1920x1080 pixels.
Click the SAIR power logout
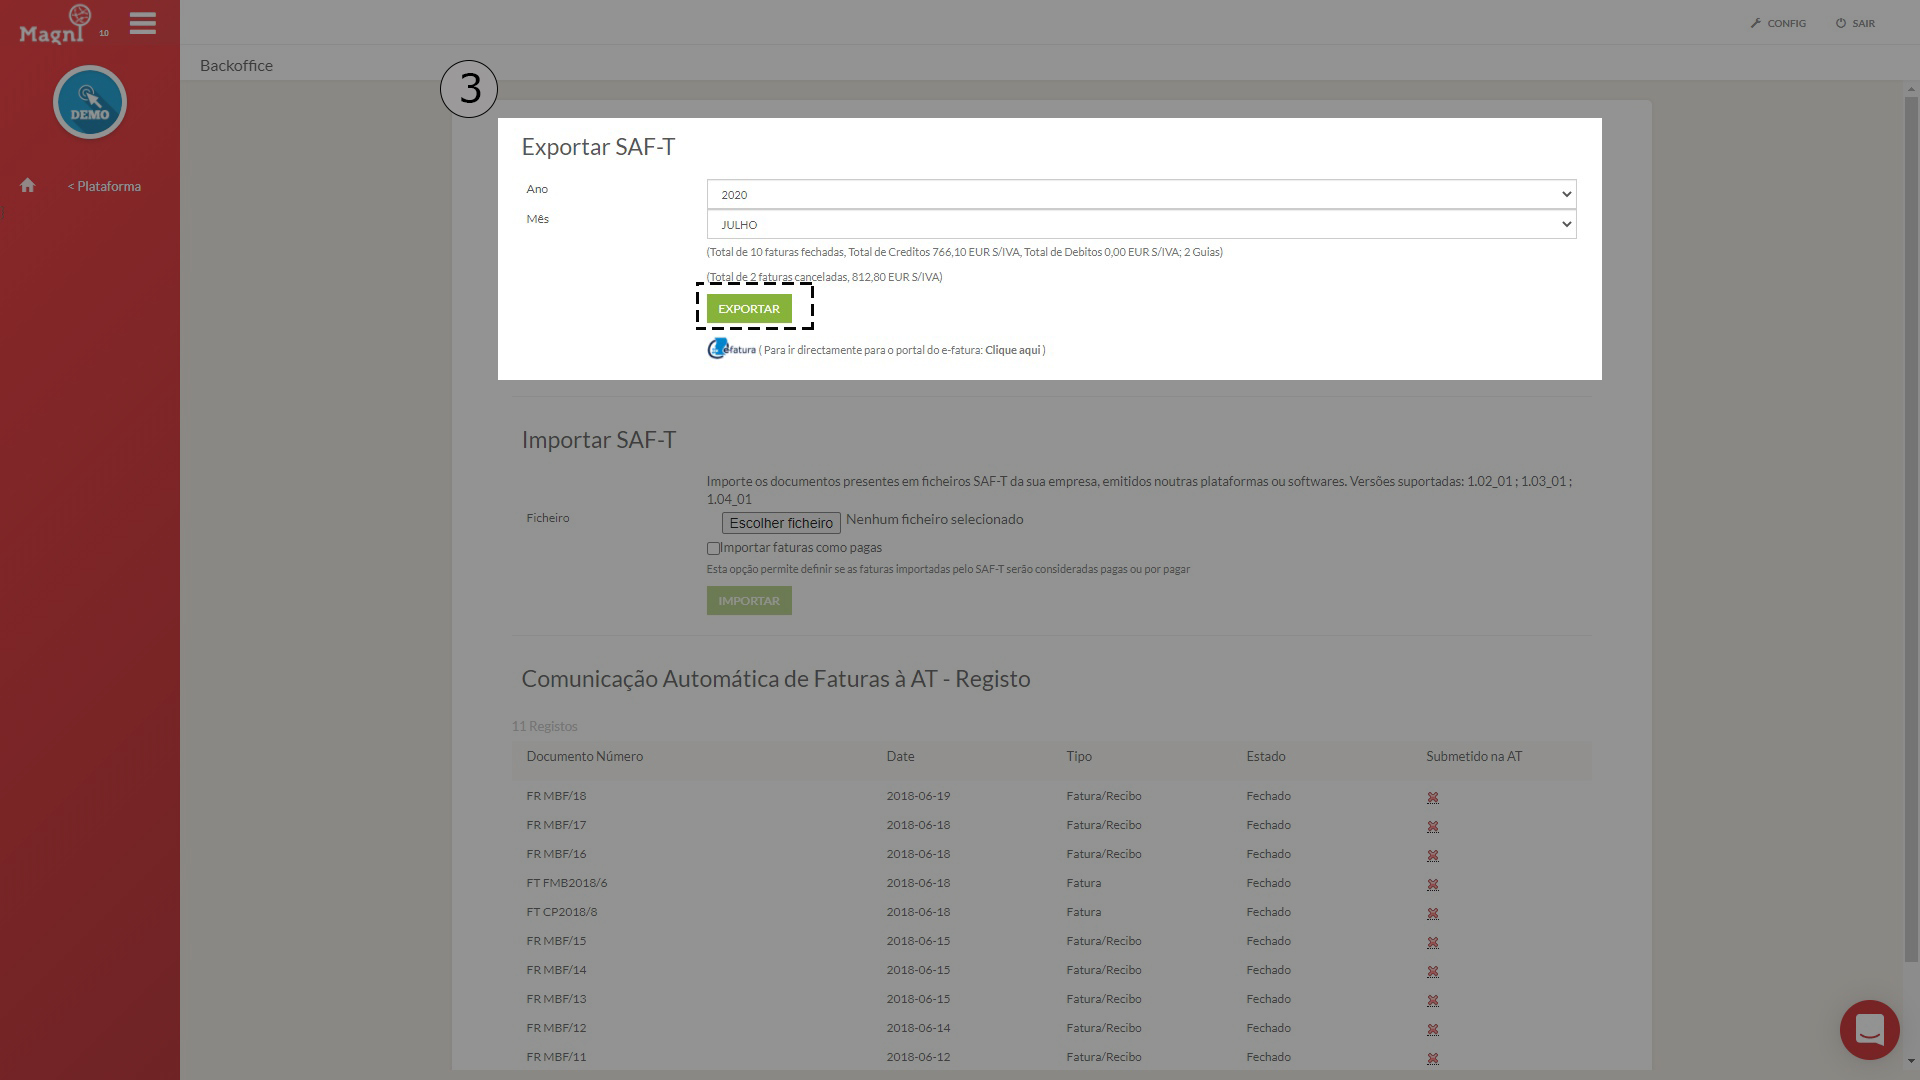pos(1855,23)
